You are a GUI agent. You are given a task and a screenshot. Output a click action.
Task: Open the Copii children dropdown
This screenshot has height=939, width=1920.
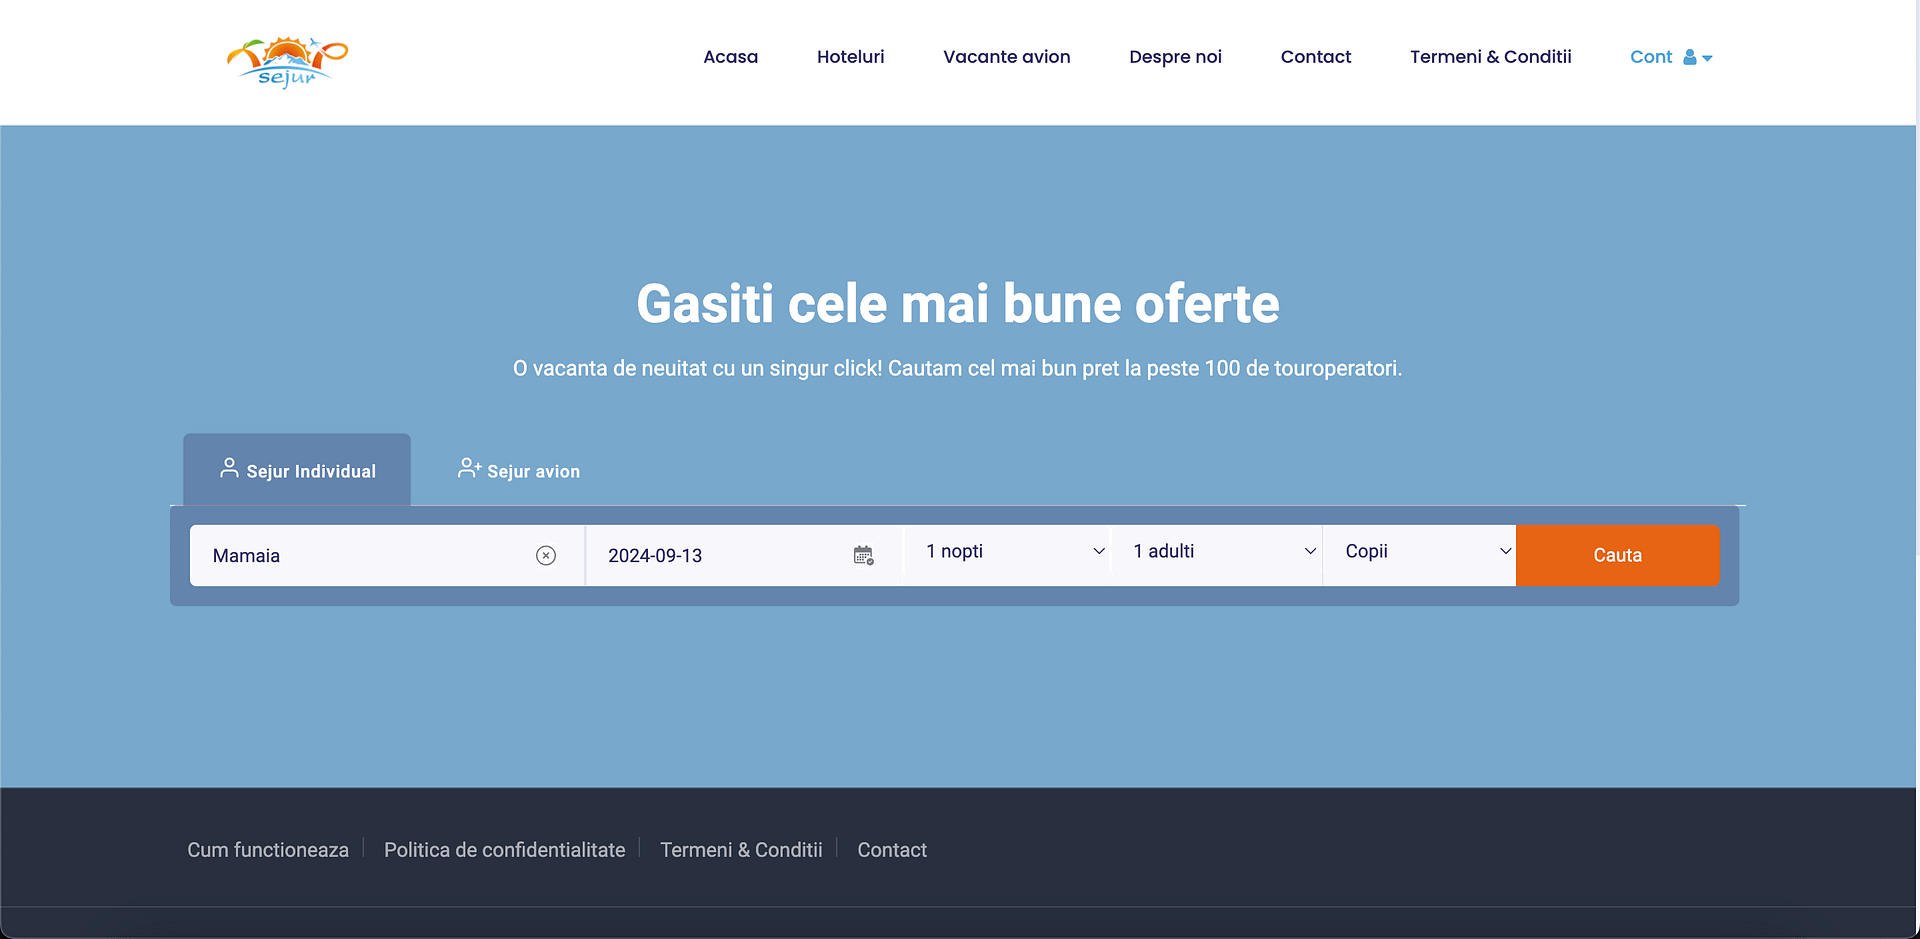pyautogui.click(x=1420, y=551)
